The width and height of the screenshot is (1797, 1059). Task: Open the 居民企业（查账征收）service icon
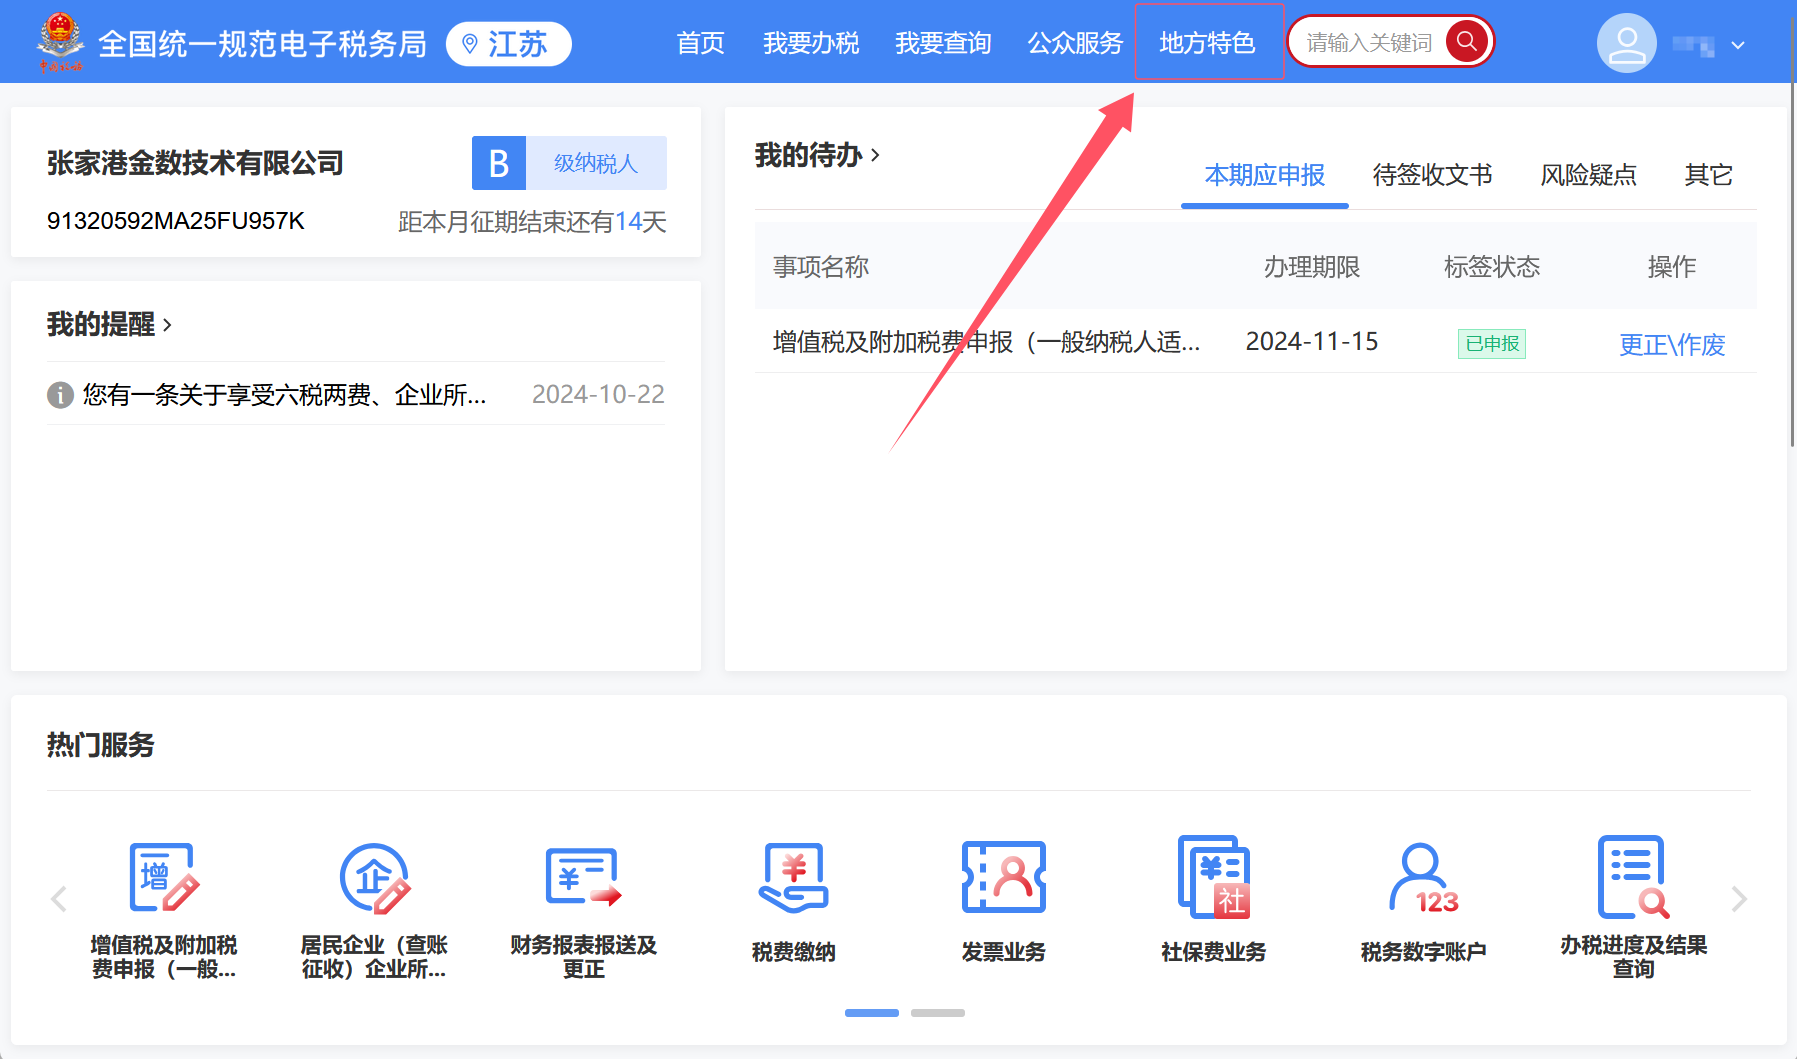(x=373, y=880)
